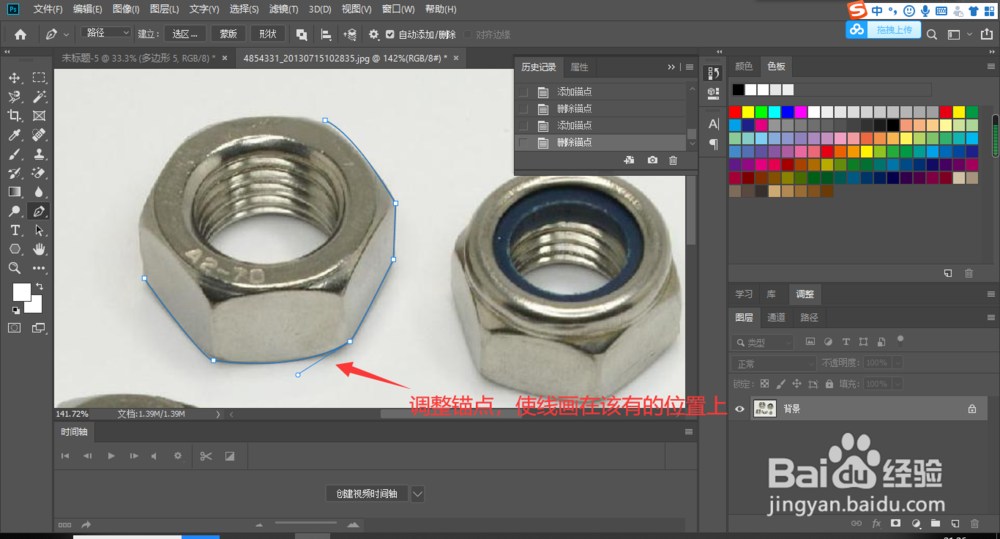Select the Rectangular Marquee tool

[x=39, y=78]
